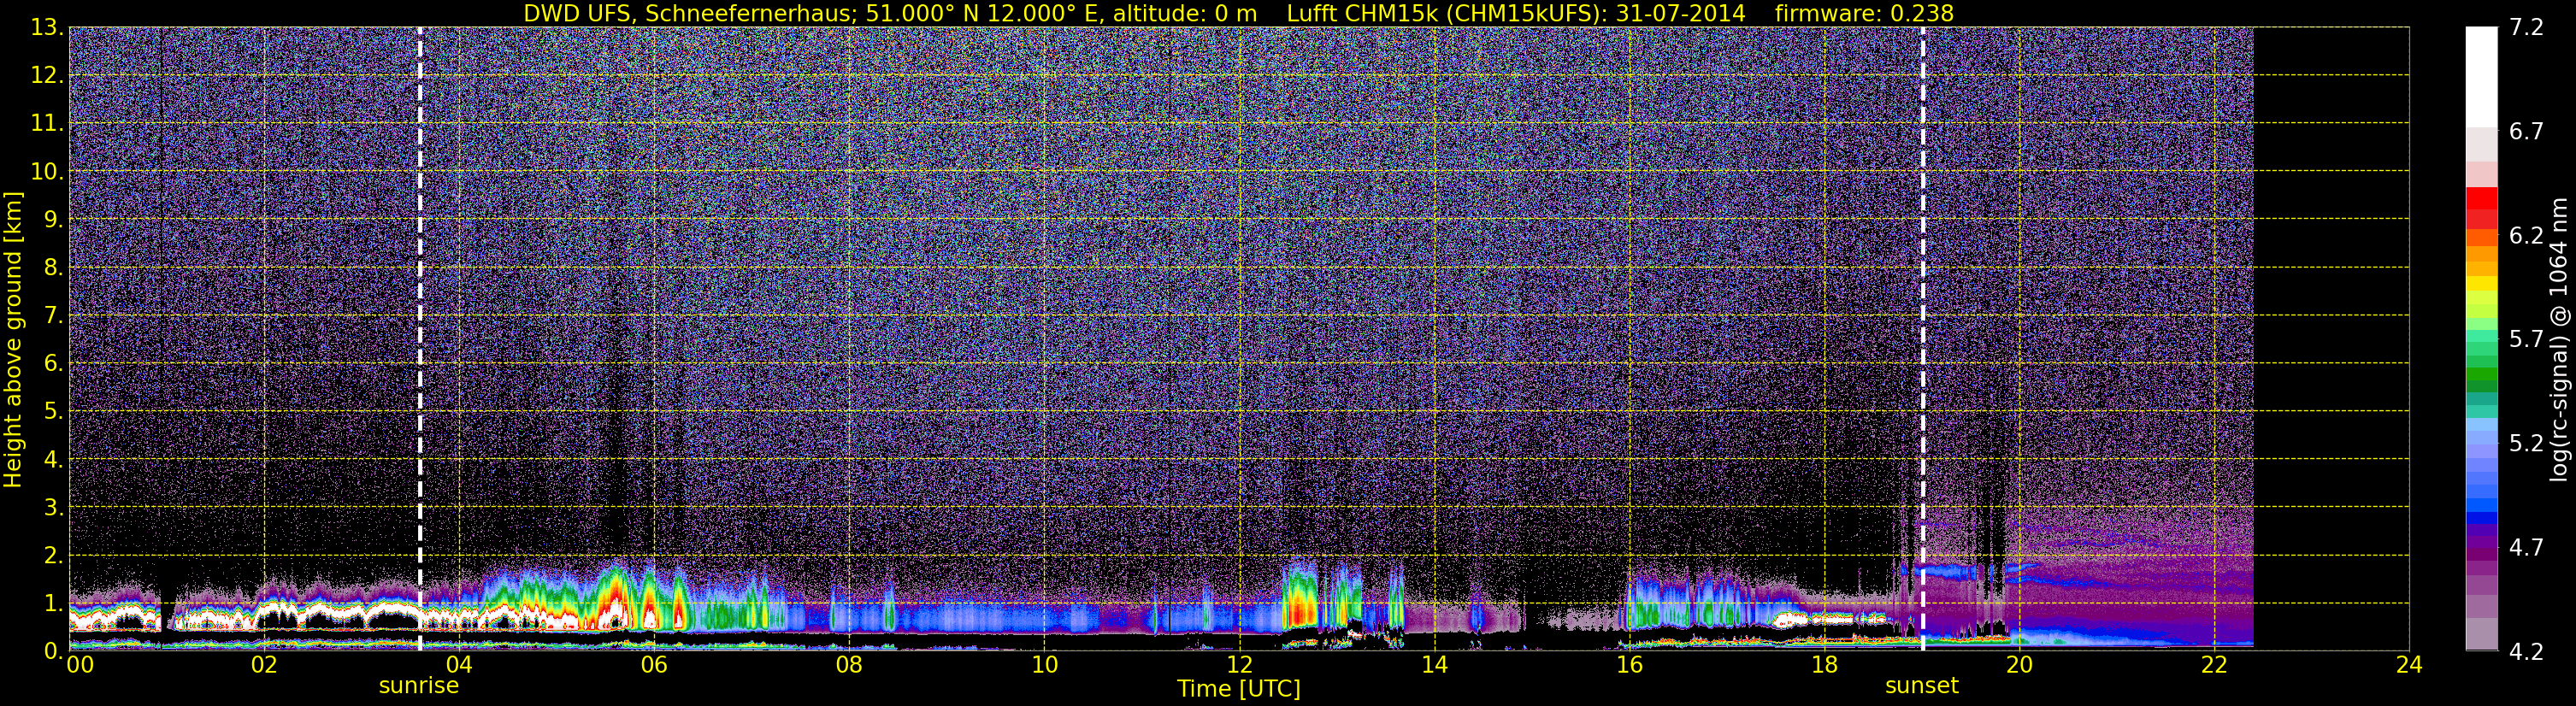Click the 06 time axis tick label
Viewport: 2576px width, 706px height.
tap(654, 665)
